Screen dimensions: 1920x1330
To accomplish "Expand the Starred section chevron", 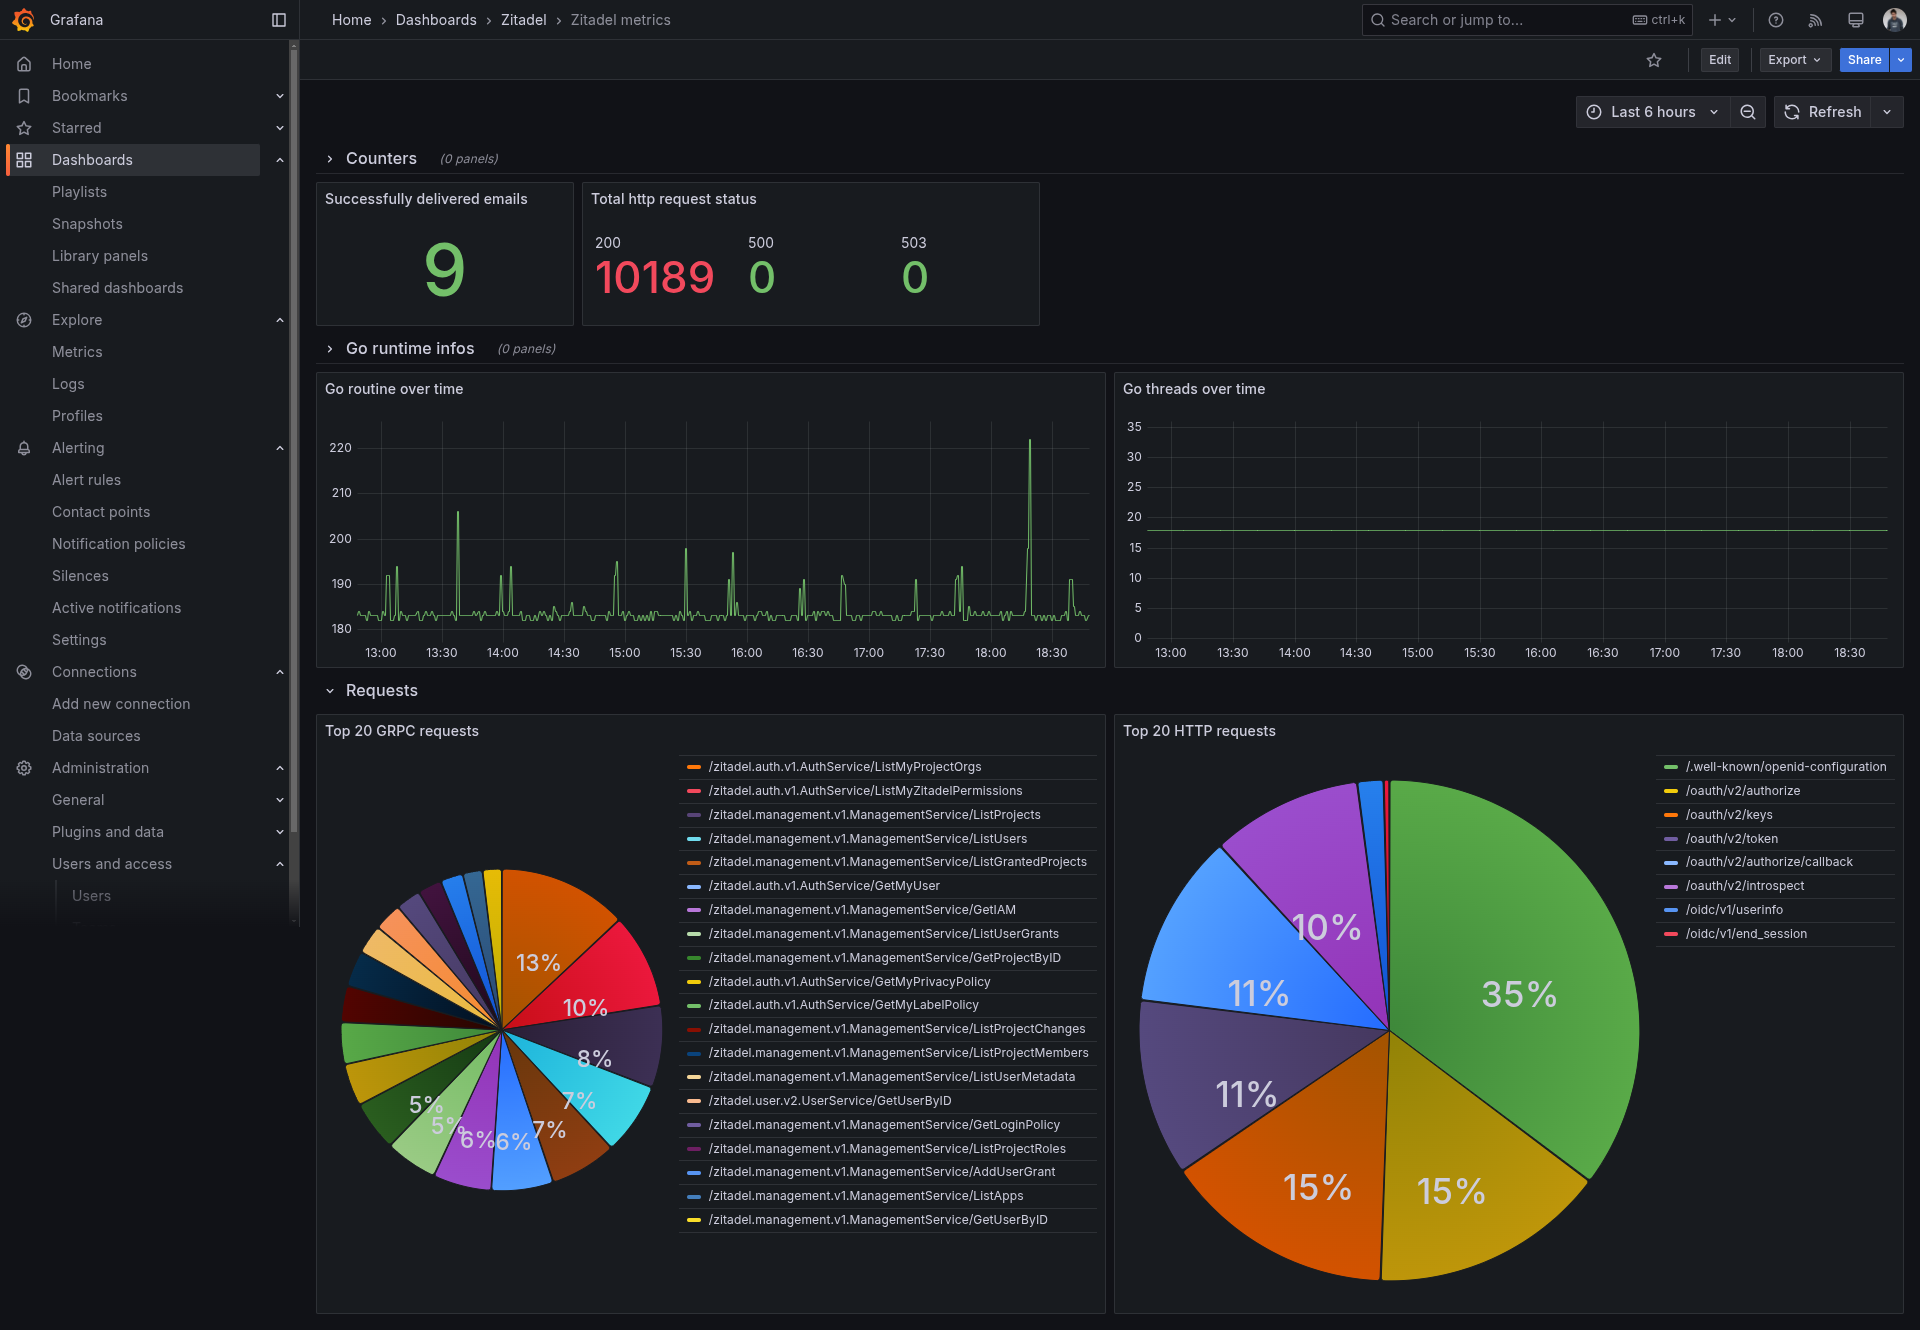I will [x=280, y=128].
